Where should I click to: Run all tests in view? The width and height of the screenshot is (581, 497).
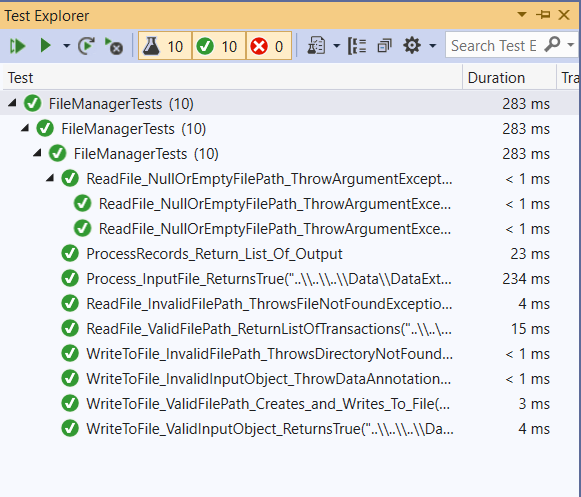(x=17, y=46)
